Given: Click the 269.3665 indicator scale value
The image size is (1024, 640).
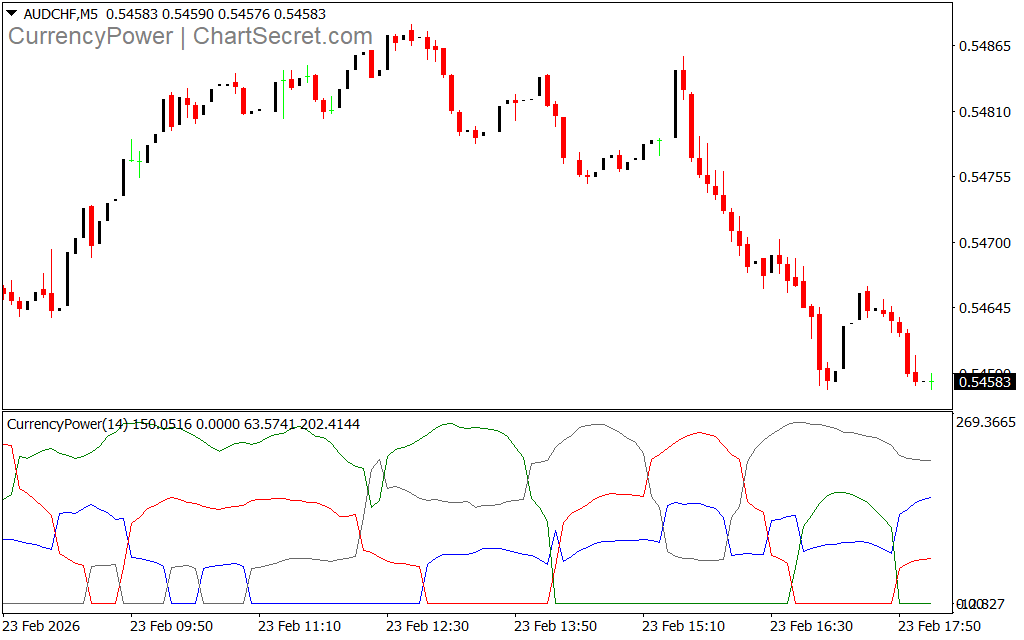Looking at the screenshot, I should (986, 423).
